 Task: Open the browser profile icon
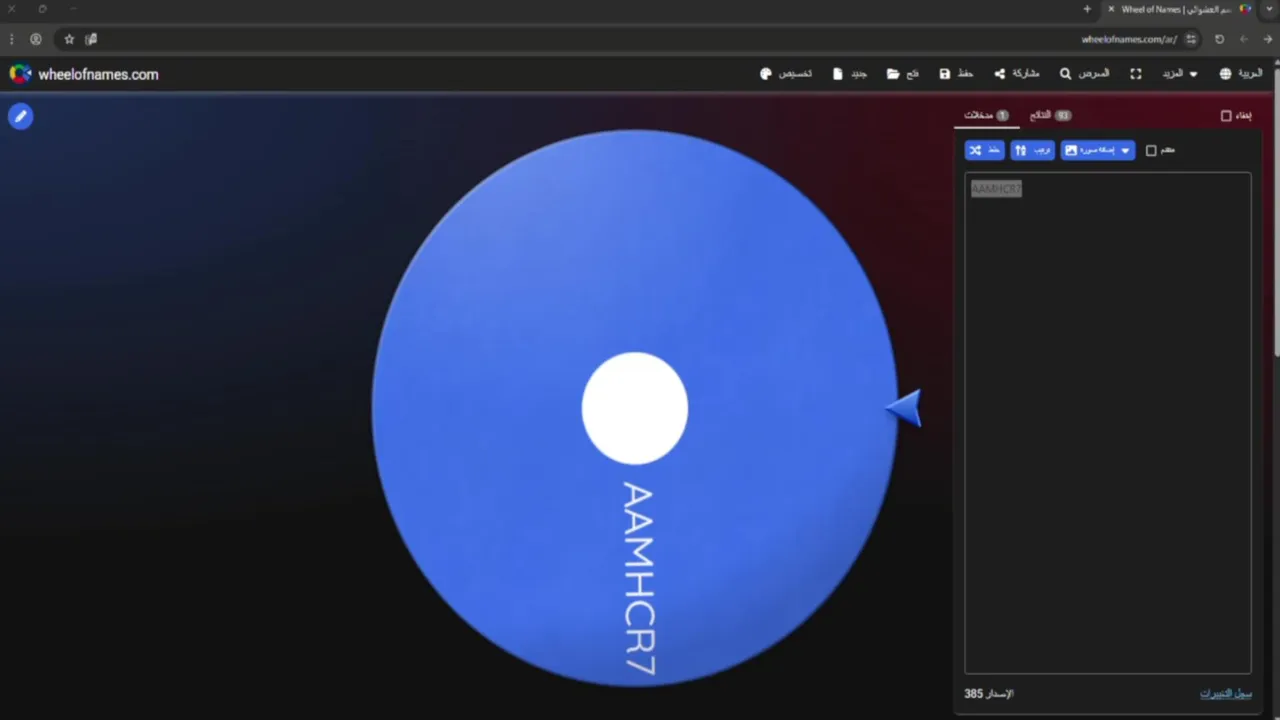[x=36, y=39]
